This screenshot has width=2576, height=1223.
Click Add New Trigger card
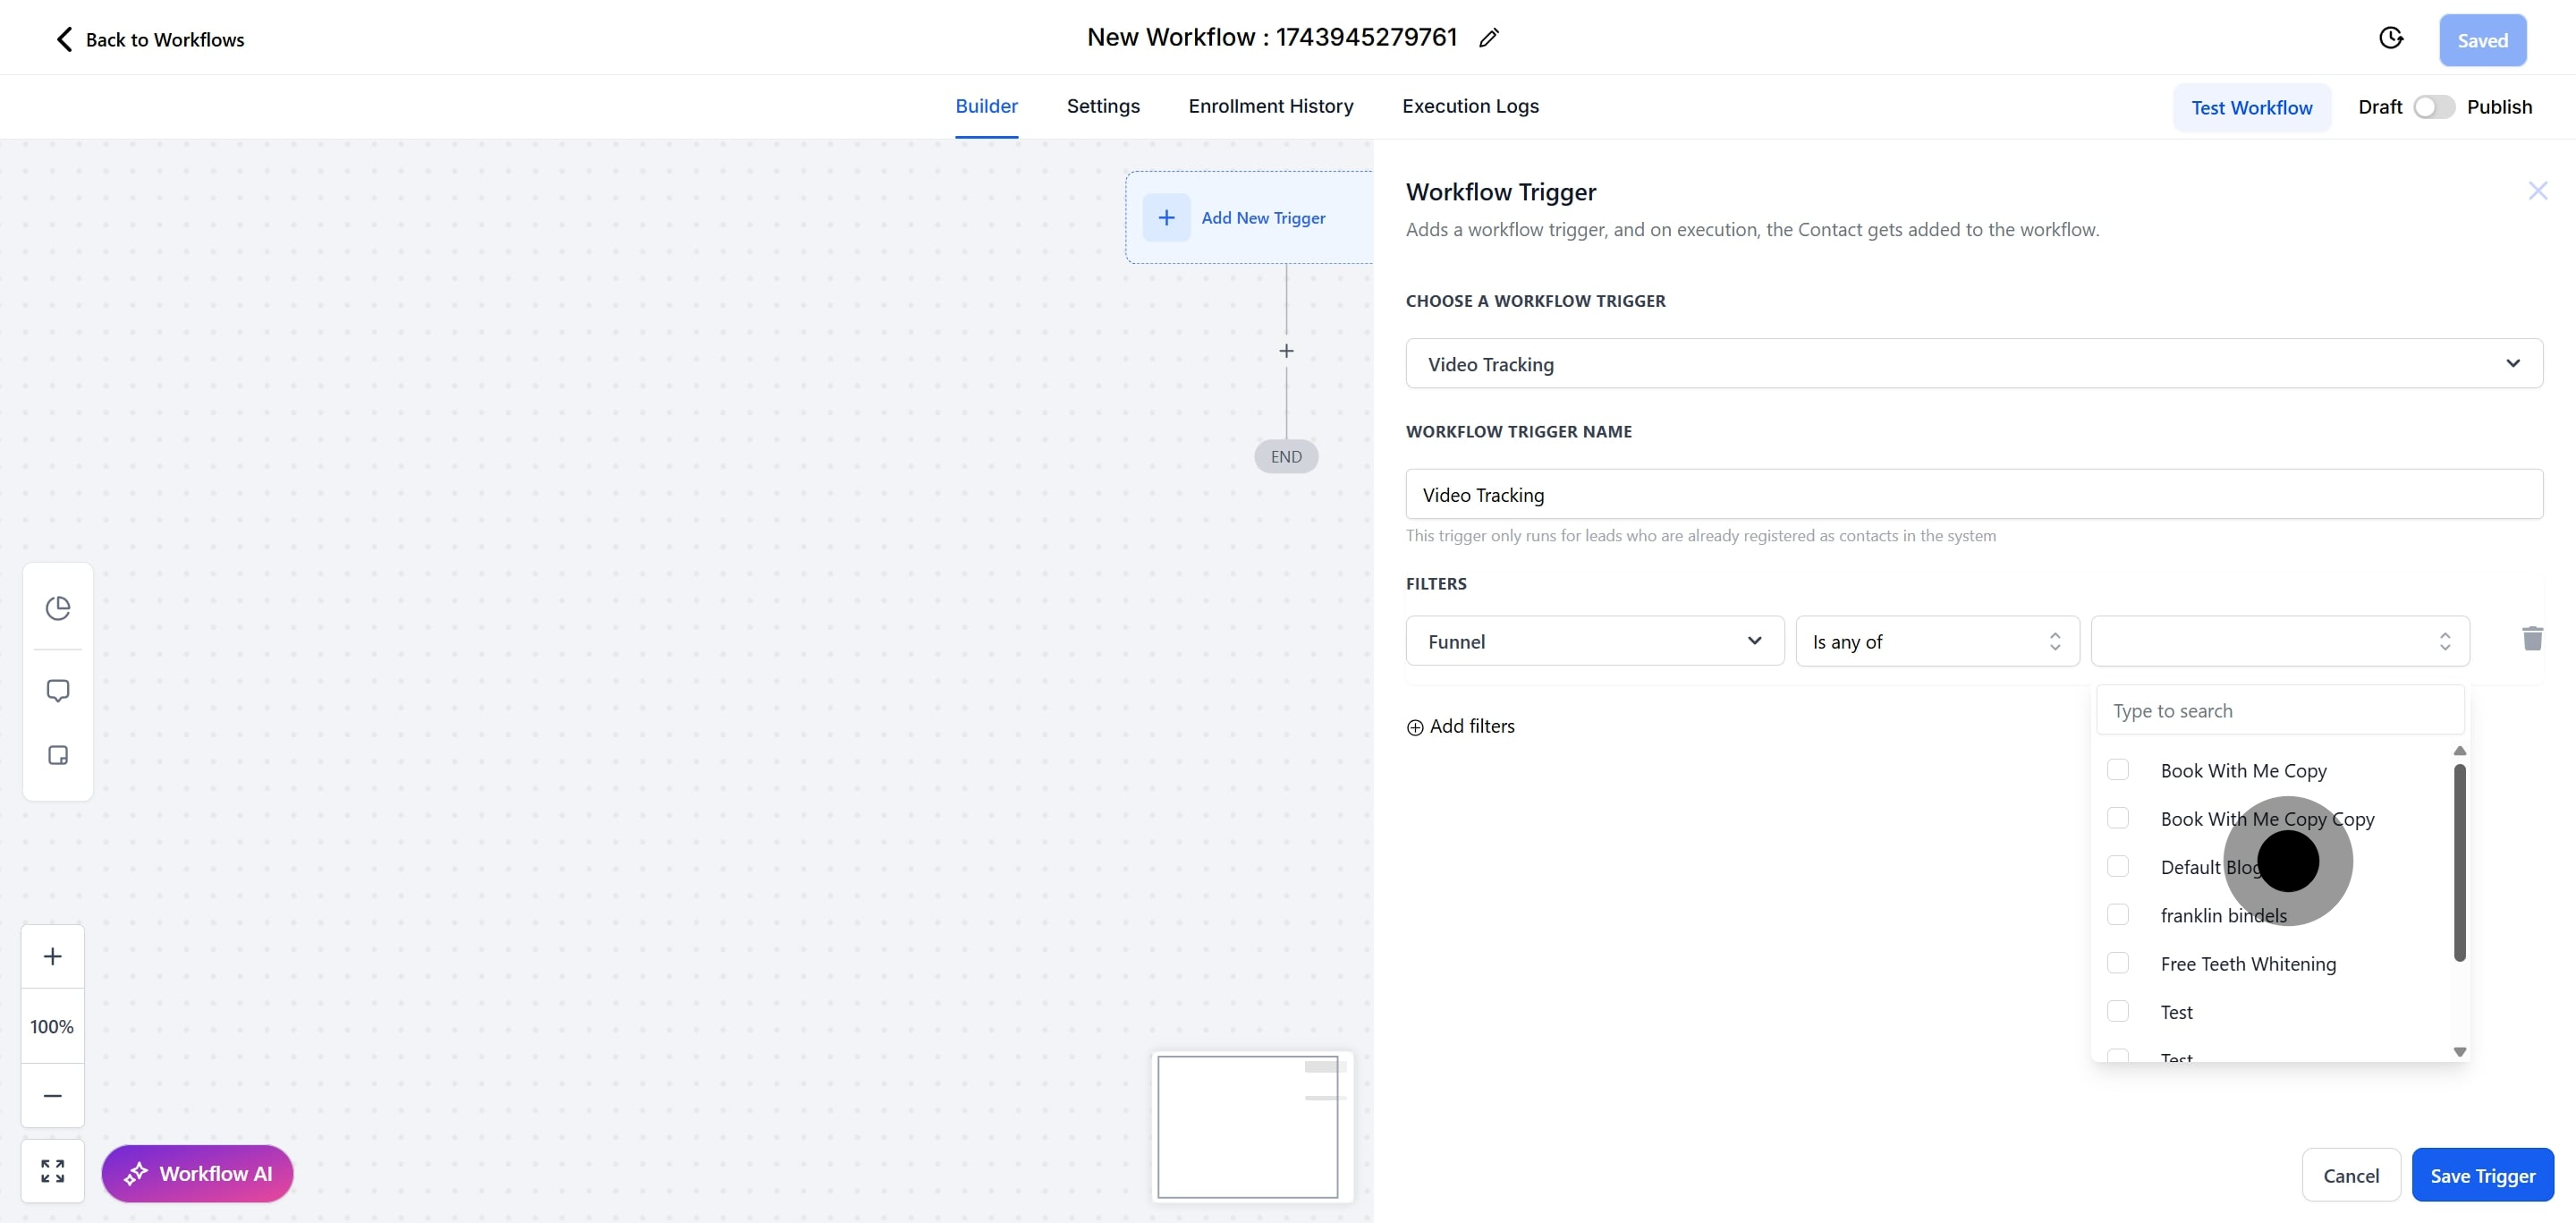coord(1249,217)
